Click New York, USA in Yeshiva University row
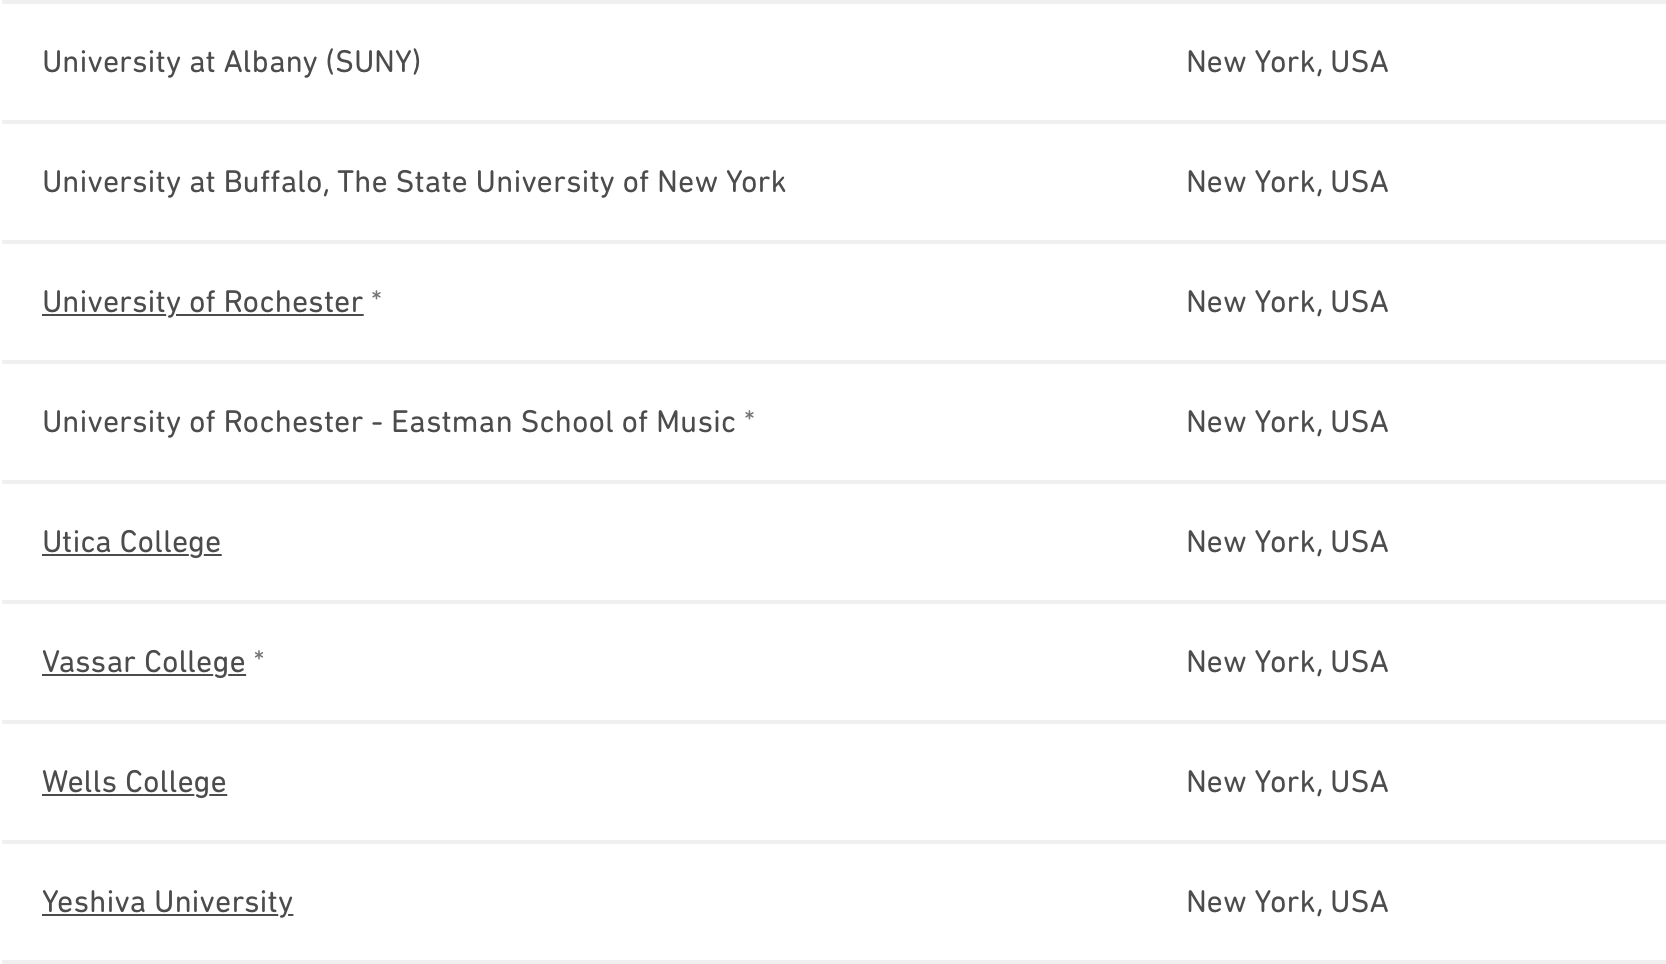 pyautogui.click(x=1287, y=902)
